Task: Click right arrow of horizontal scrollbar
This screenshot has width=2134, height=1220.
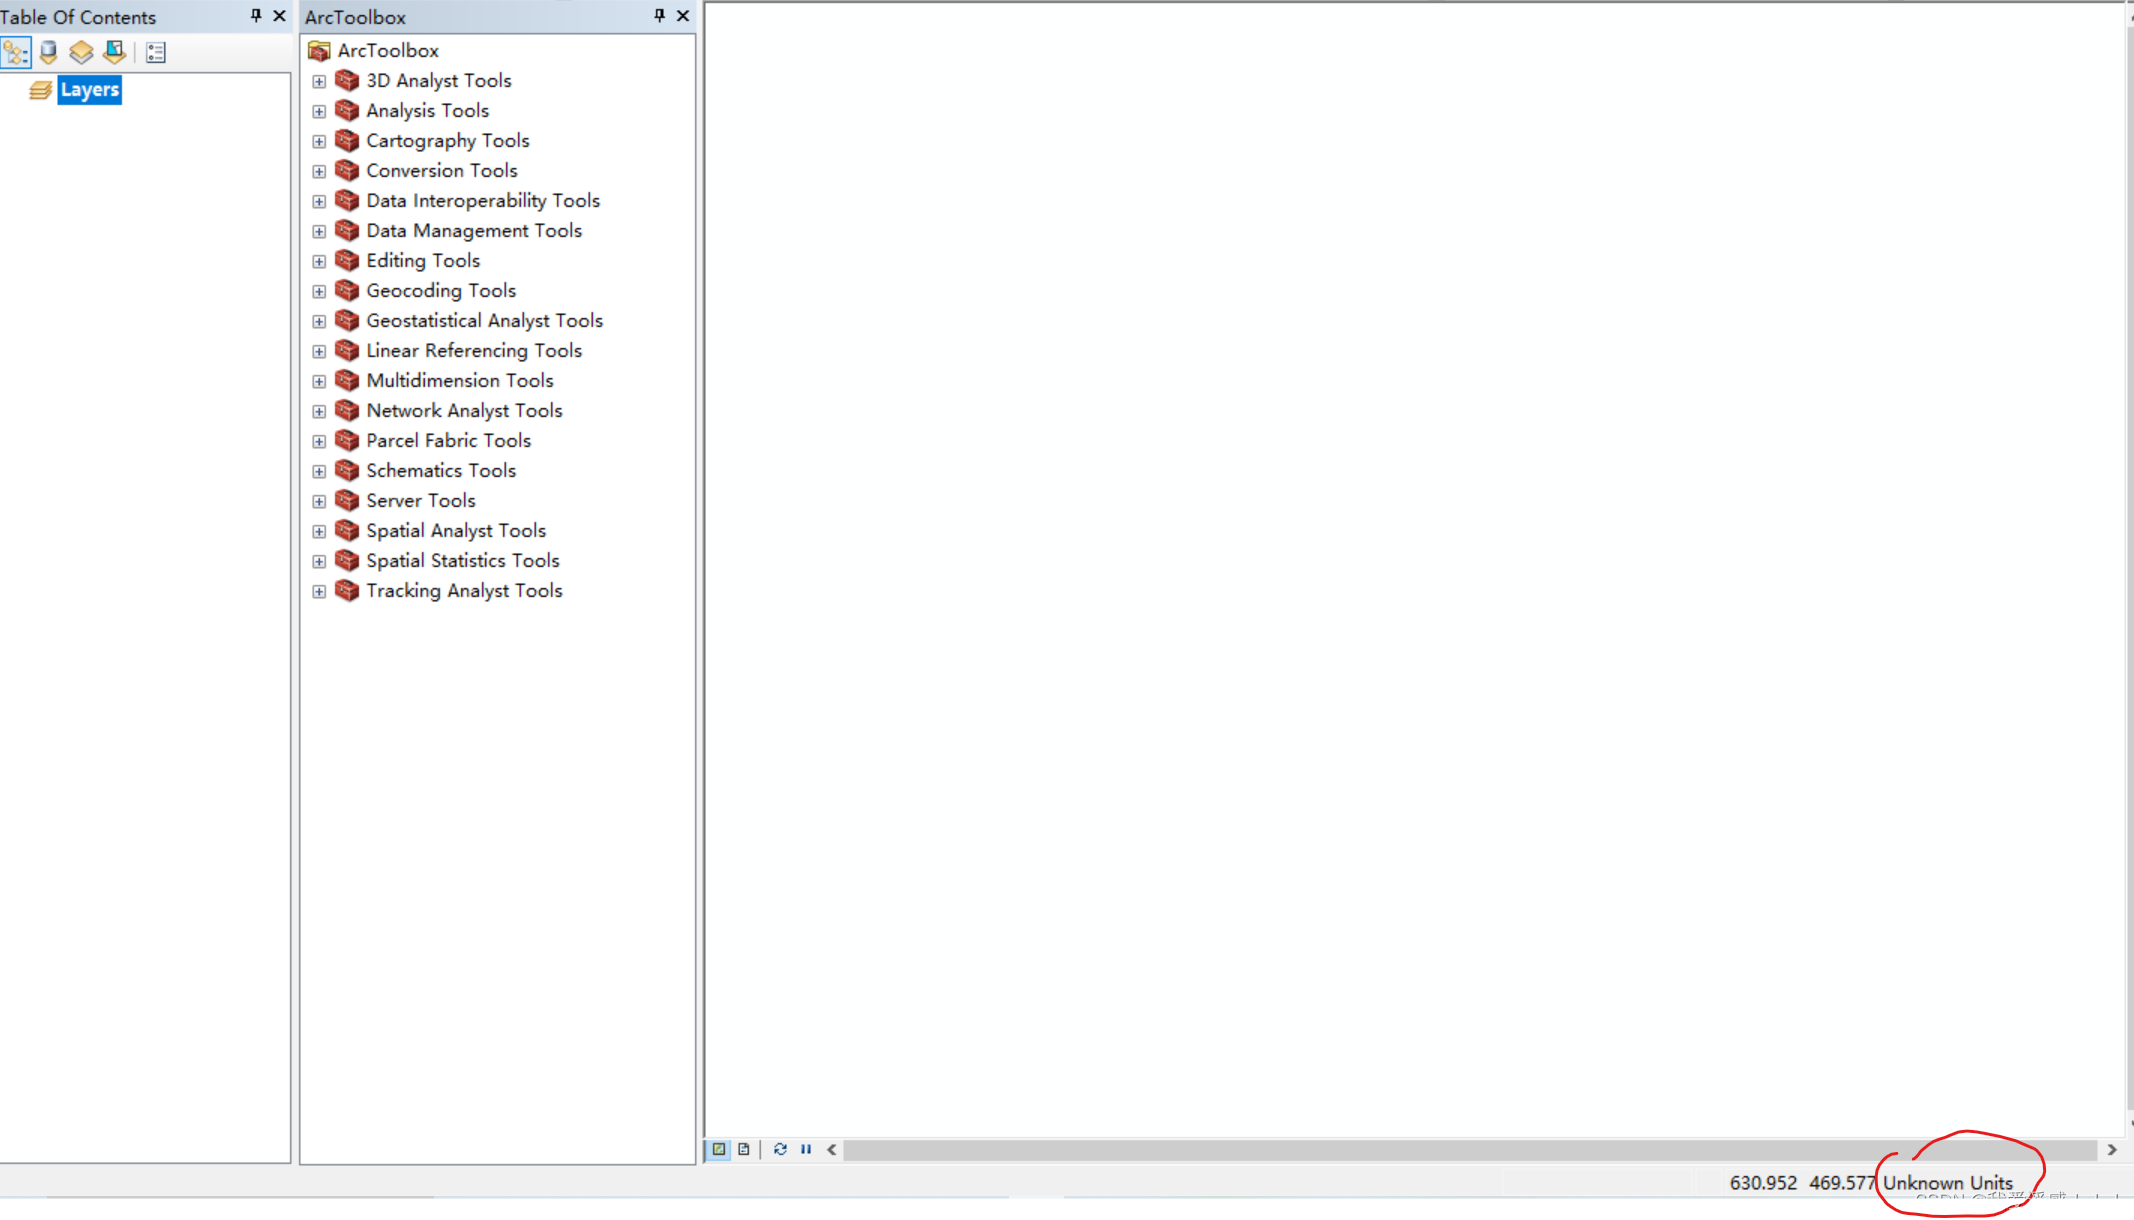Action: (2111, 1150)
